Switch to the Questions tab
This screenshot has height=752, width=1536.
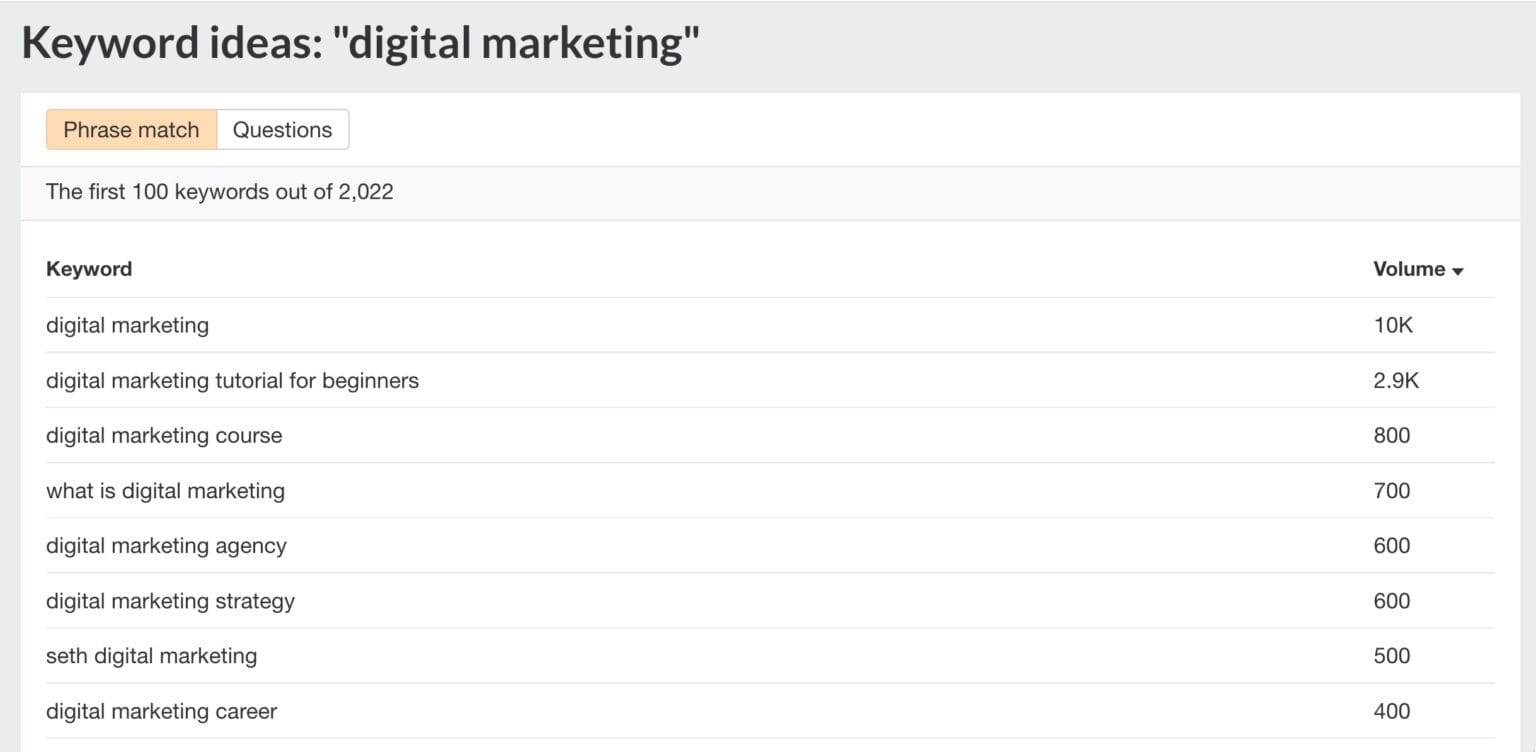(282, 129)
